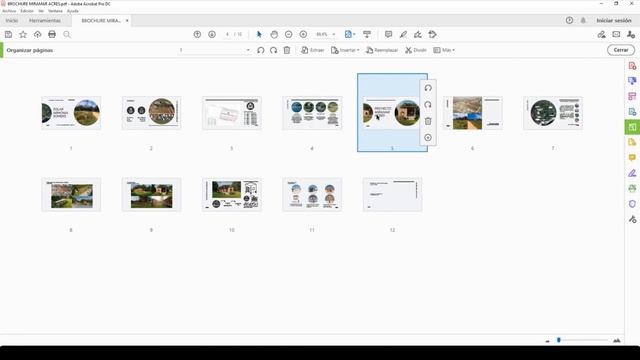Select the Hand pan tool

point(274,35)
